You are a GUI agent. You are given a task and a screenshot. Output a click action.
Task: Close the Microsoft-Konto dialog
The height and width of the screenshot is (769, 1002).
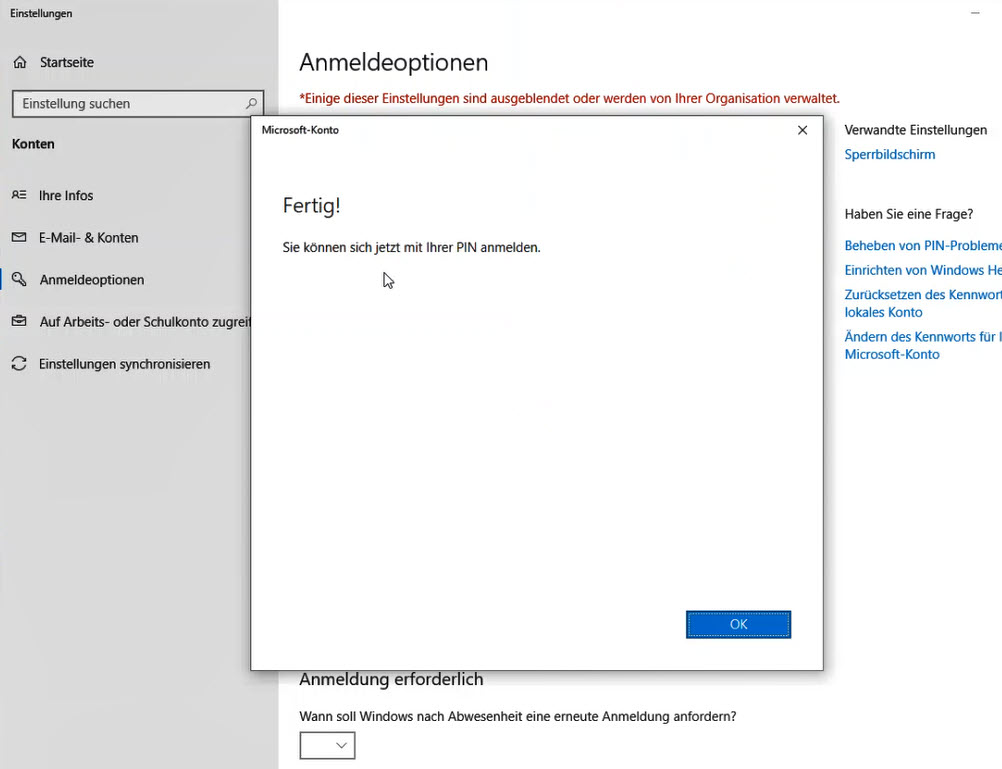click(803, 130)
